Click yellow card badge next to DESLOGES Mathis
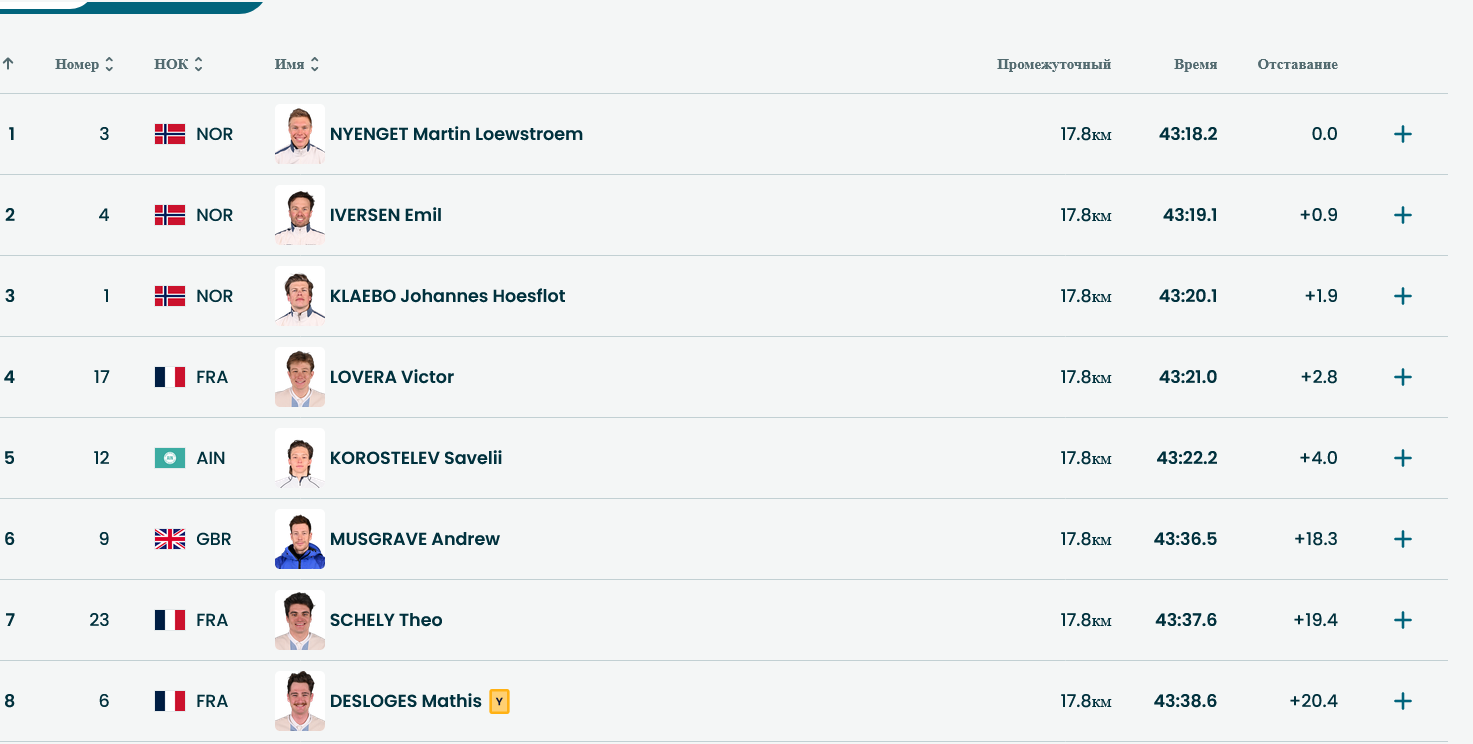Image resolution: width=1473 pixels, height=744 pixels. [x=499, y=702]
